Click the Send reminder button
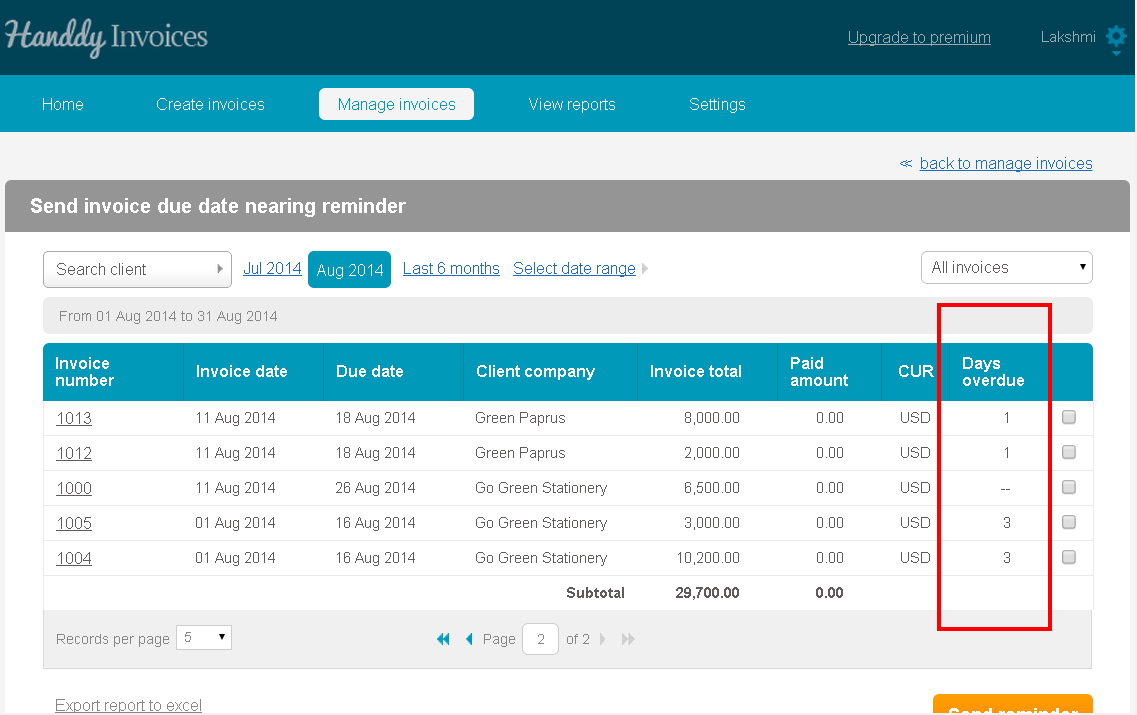Viewport: 1137px width, 715px height. tap(1013, 705)
